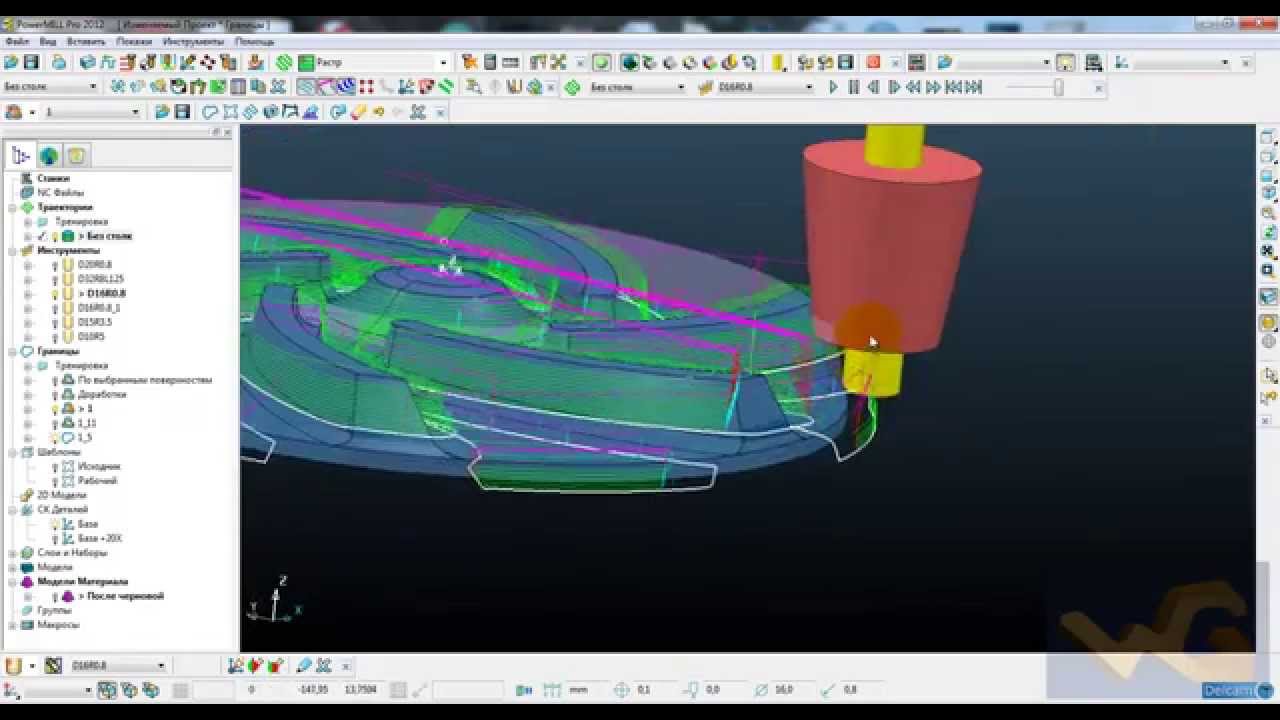Click the tool type icon in bottom toolbar
The width and height of the screenshot is (1280, 720).
pyautogui.click(x=13, y=666)
